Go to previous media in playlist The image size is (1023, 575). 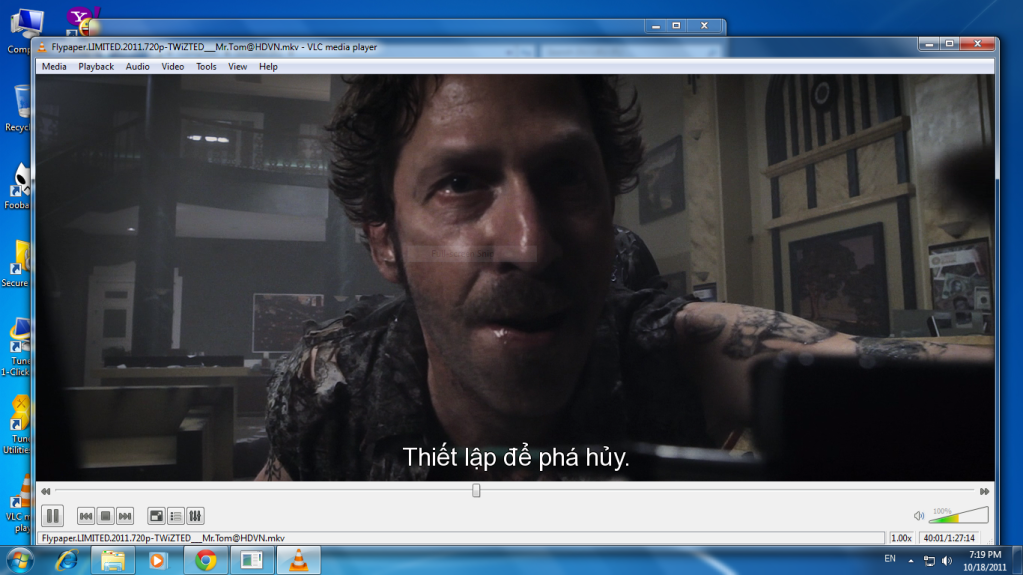(85, 516)
